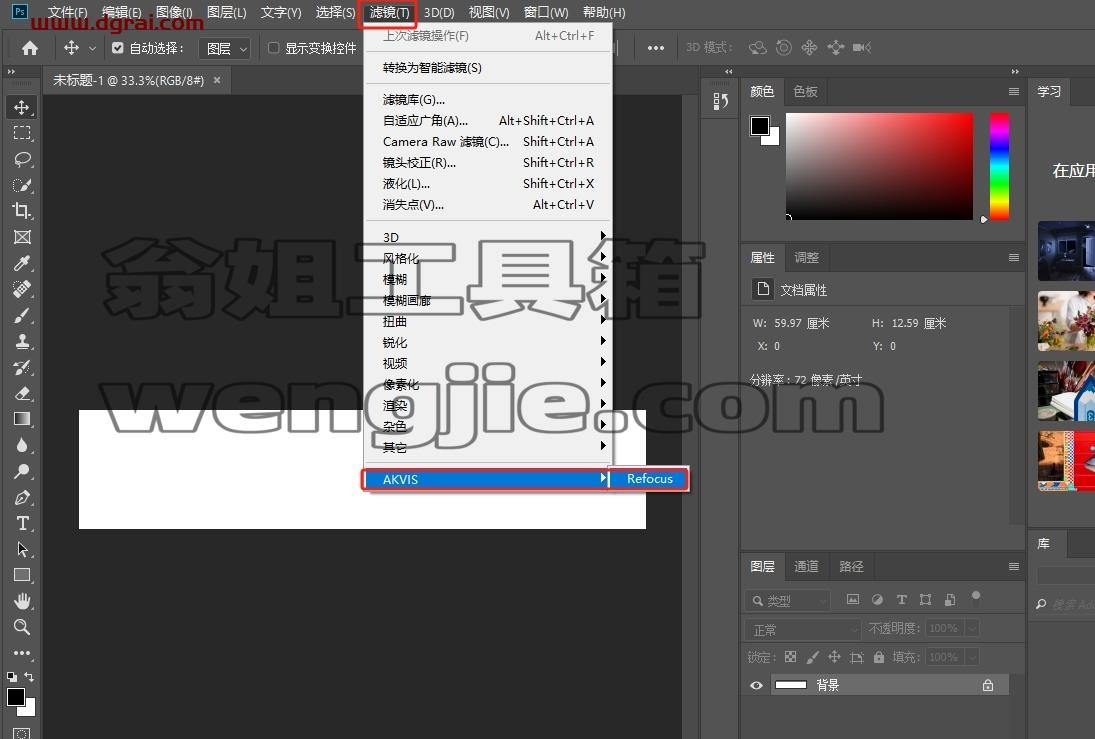The height and width of the screenshot is (739, 1095).
Task: Toggle the 显示变换控件 checkbox
Action: tap(274, 47)
